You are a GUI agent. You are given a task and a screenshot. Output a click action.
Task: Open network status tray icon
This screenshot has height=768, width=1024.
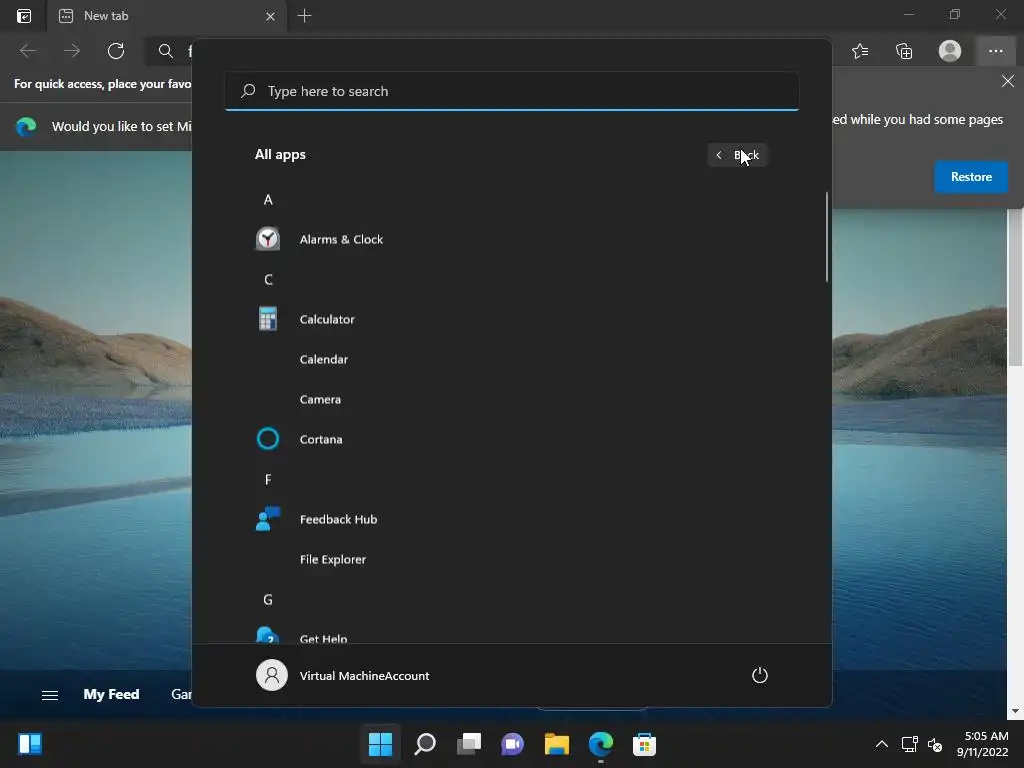click(x=909, y=744)
